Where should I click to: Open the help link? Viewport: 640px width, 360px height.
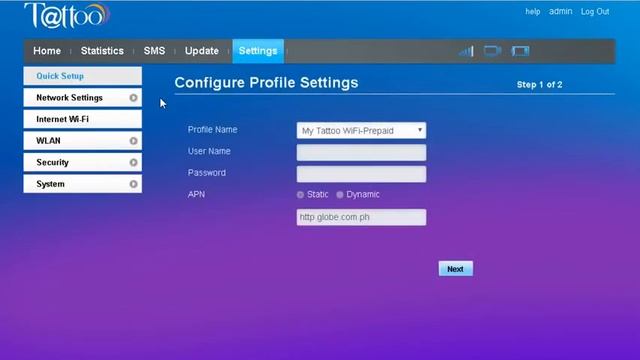coord(533,11)
